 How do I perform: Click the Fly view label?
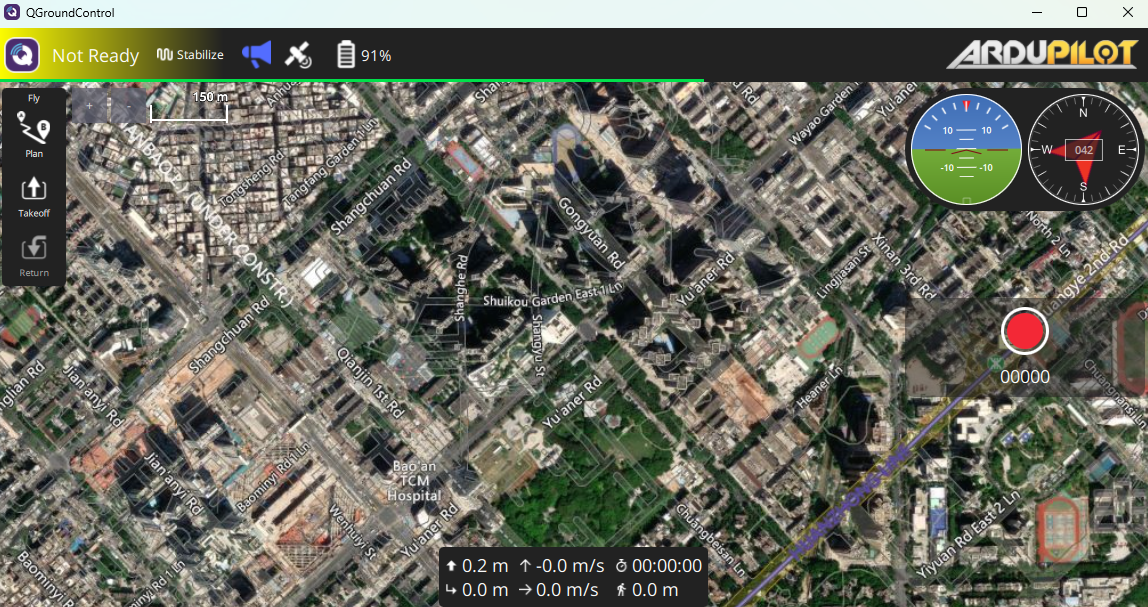(34, 98)
